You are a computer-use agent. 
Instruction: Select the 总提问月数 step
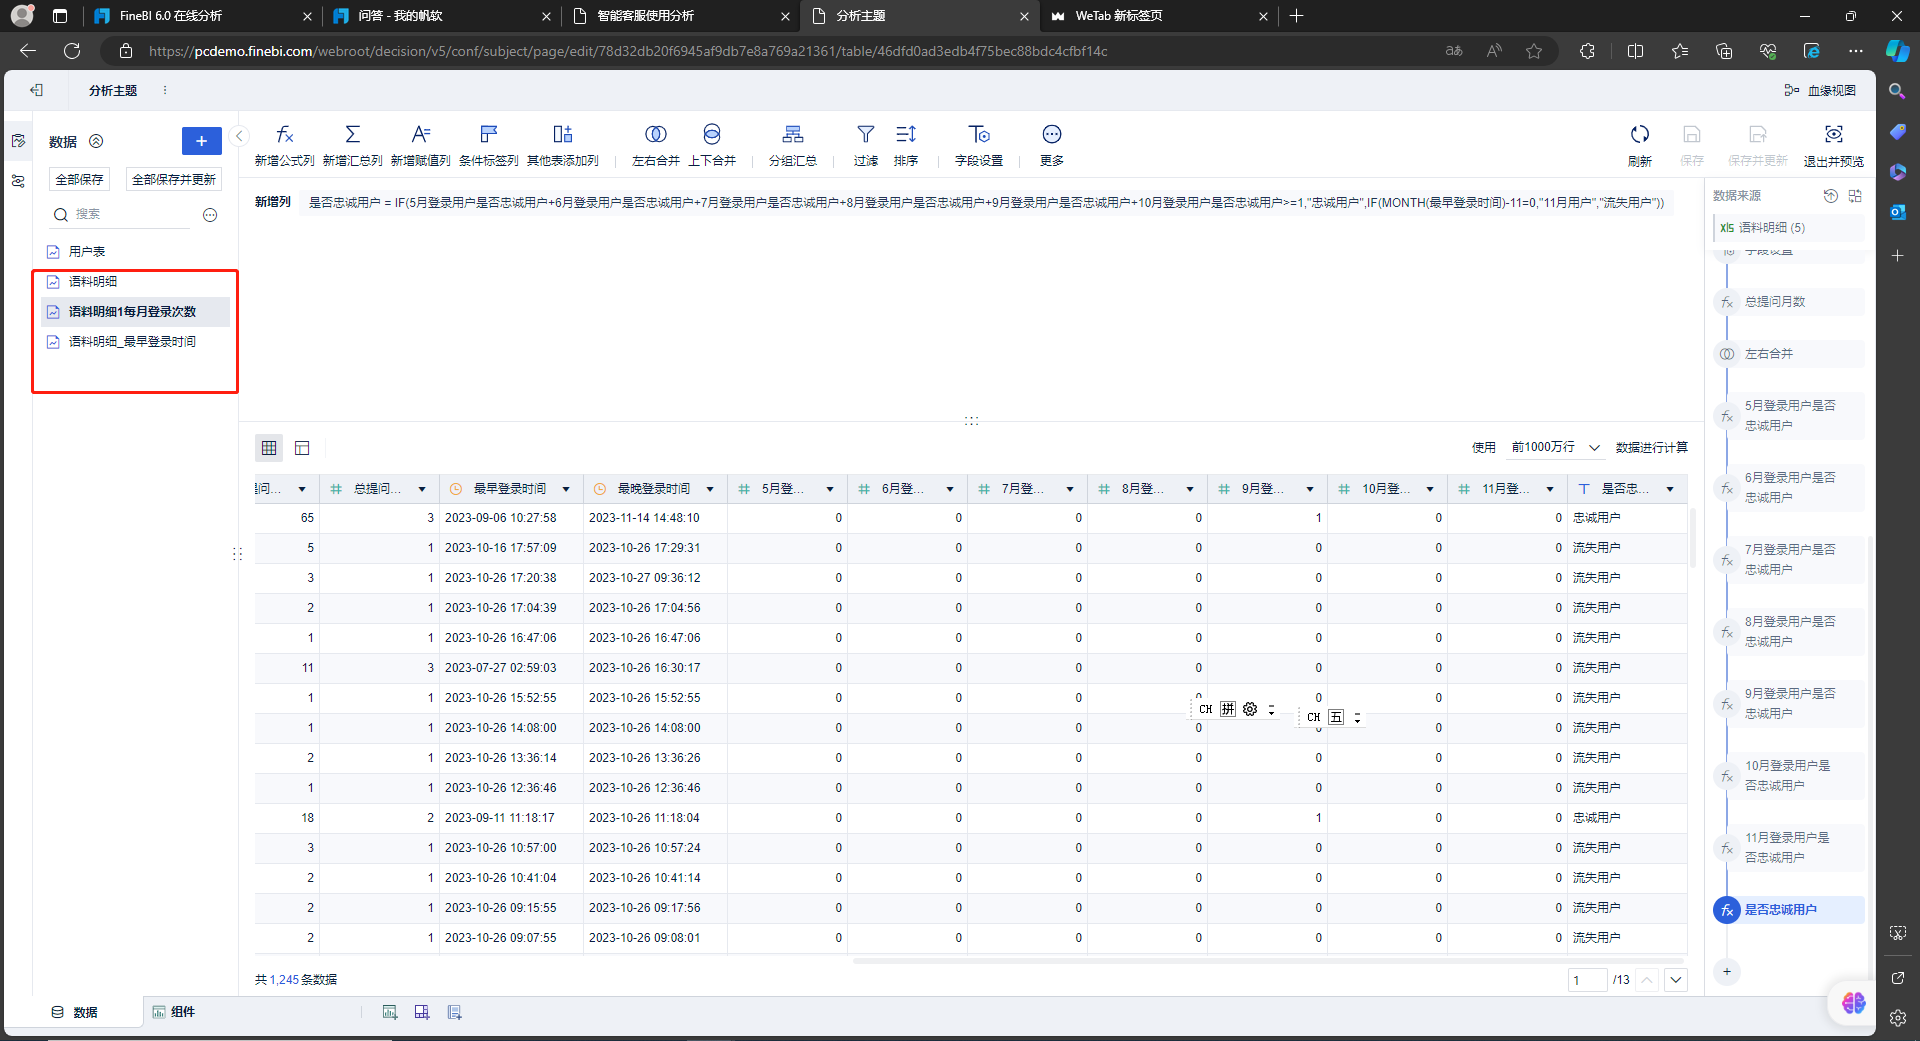pos(1790,302)
